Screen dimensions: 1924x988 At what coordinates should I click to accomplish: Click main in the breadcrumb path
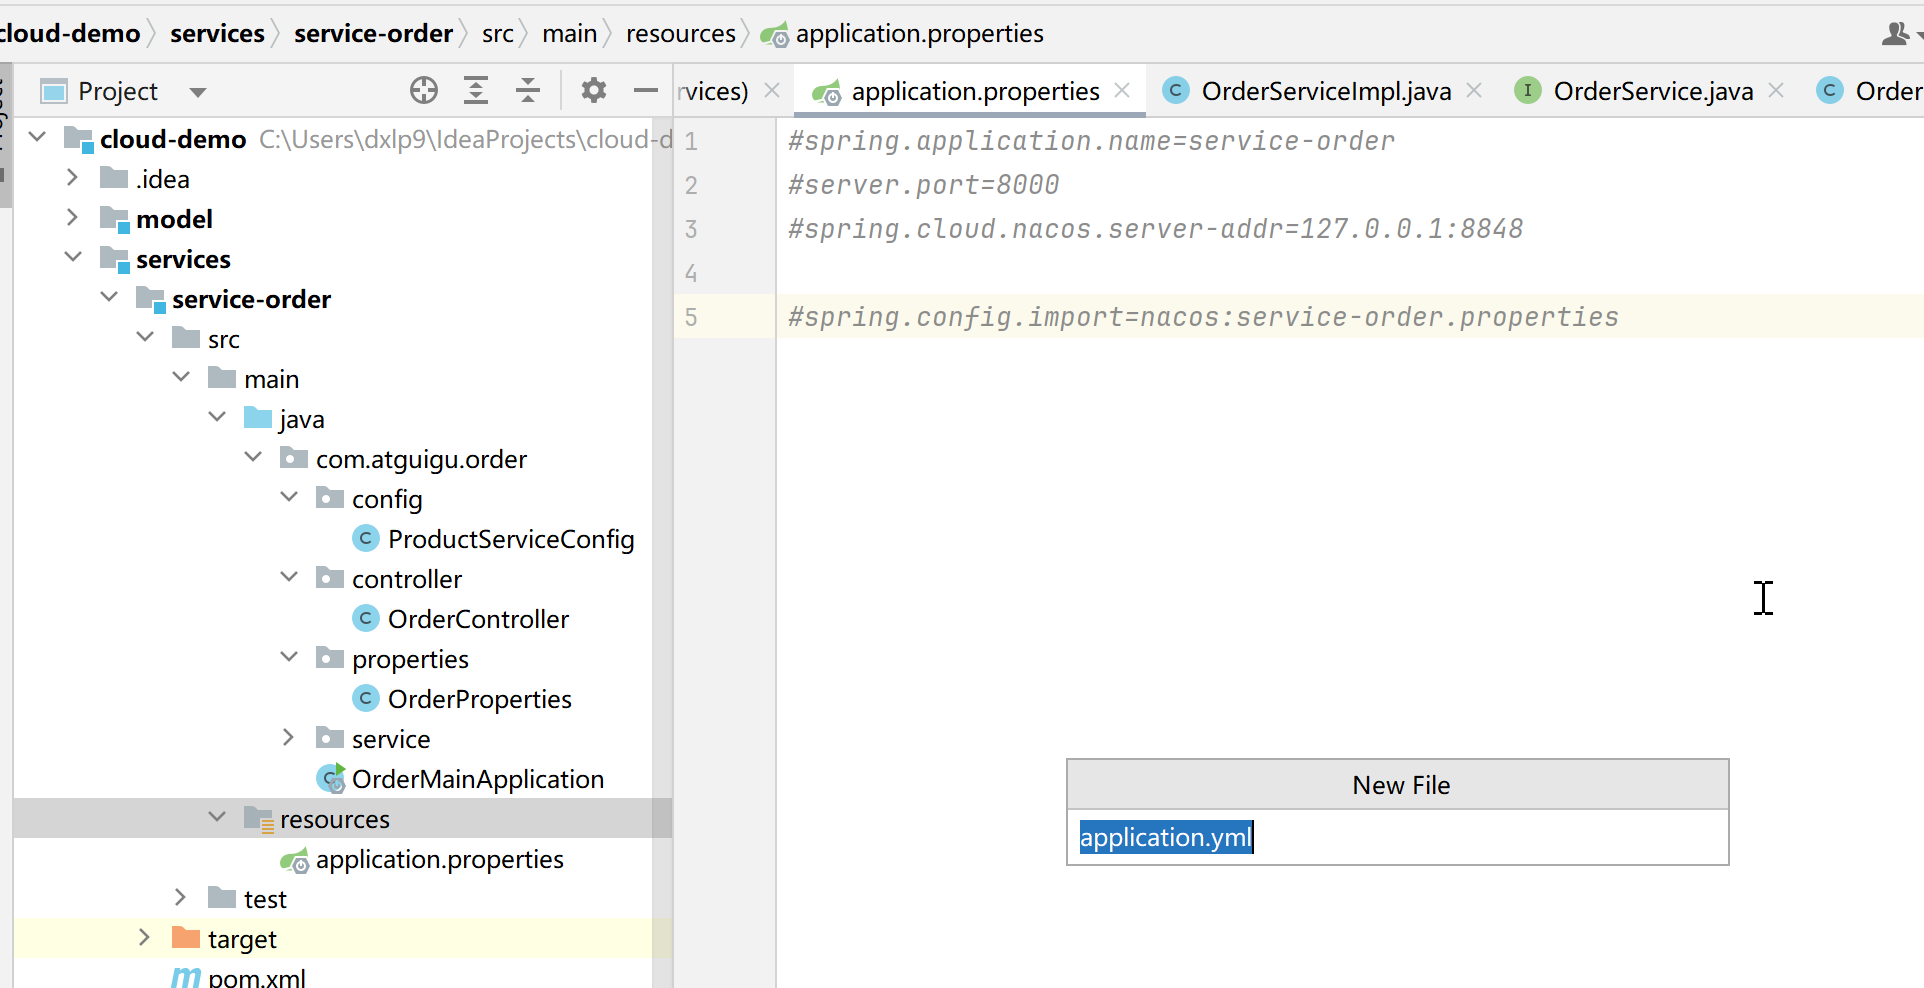[x=569, y=33]
